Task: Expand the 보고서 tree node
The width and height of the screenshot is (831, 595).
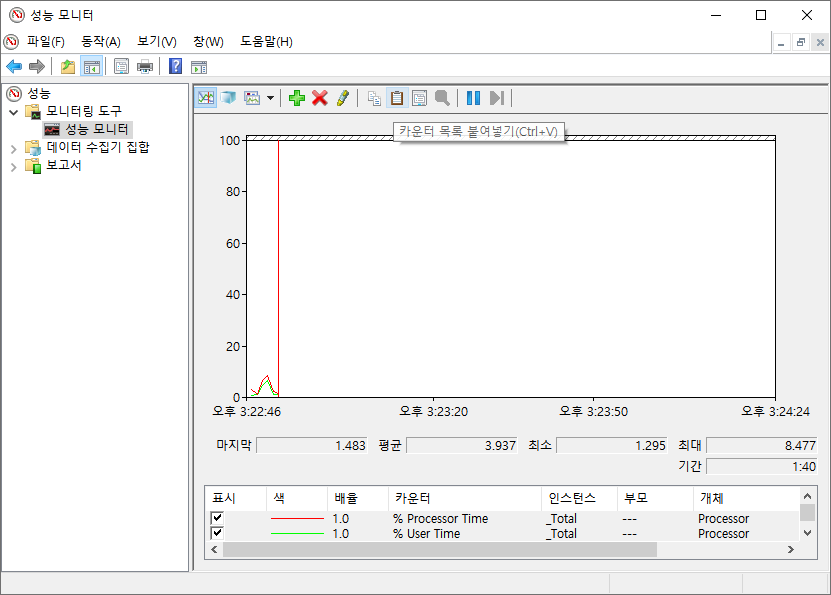Action: coord(14,167)
